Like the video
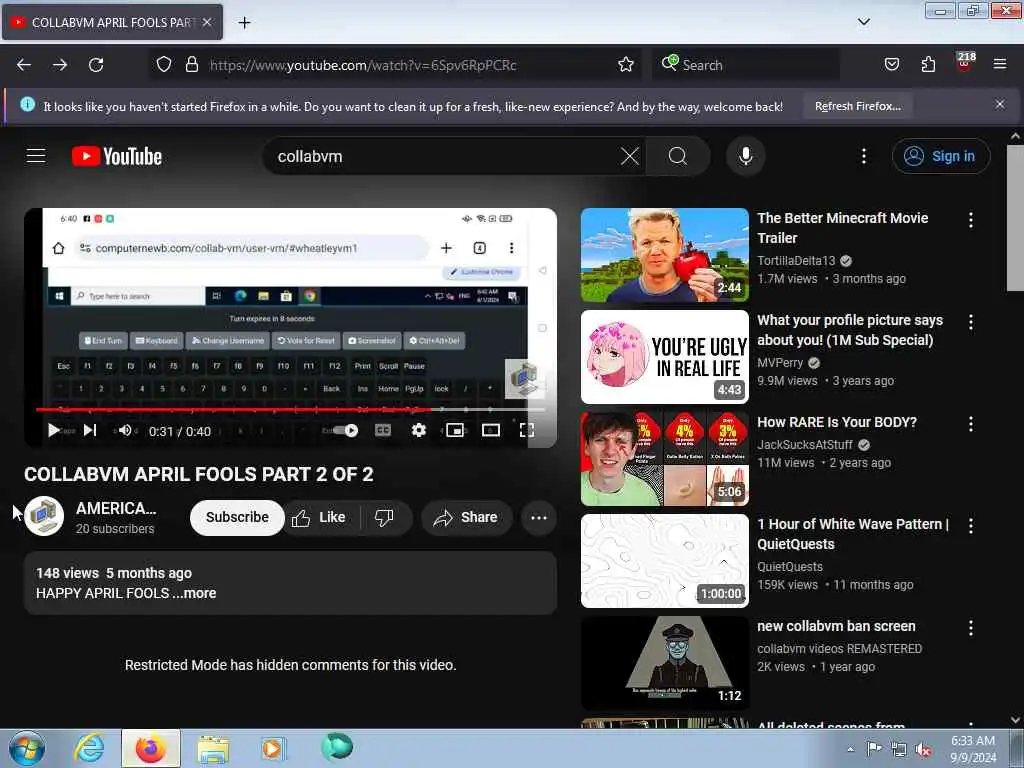1024x768 pixels. pos(321,518)
